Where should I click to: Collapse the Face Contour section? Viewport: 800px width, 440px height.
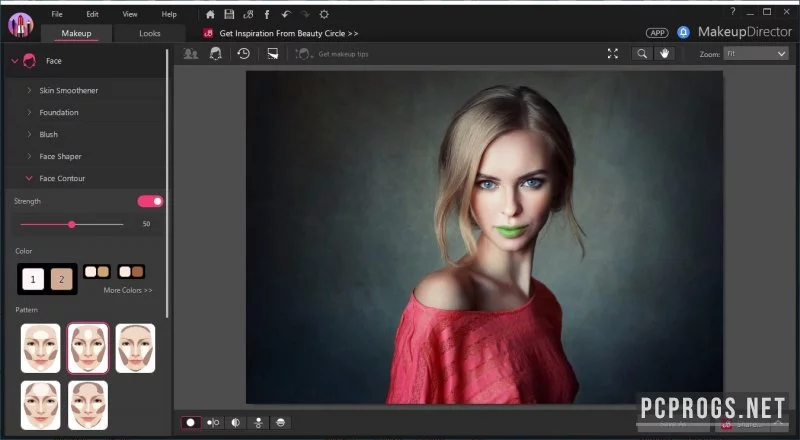pos(29,178)
